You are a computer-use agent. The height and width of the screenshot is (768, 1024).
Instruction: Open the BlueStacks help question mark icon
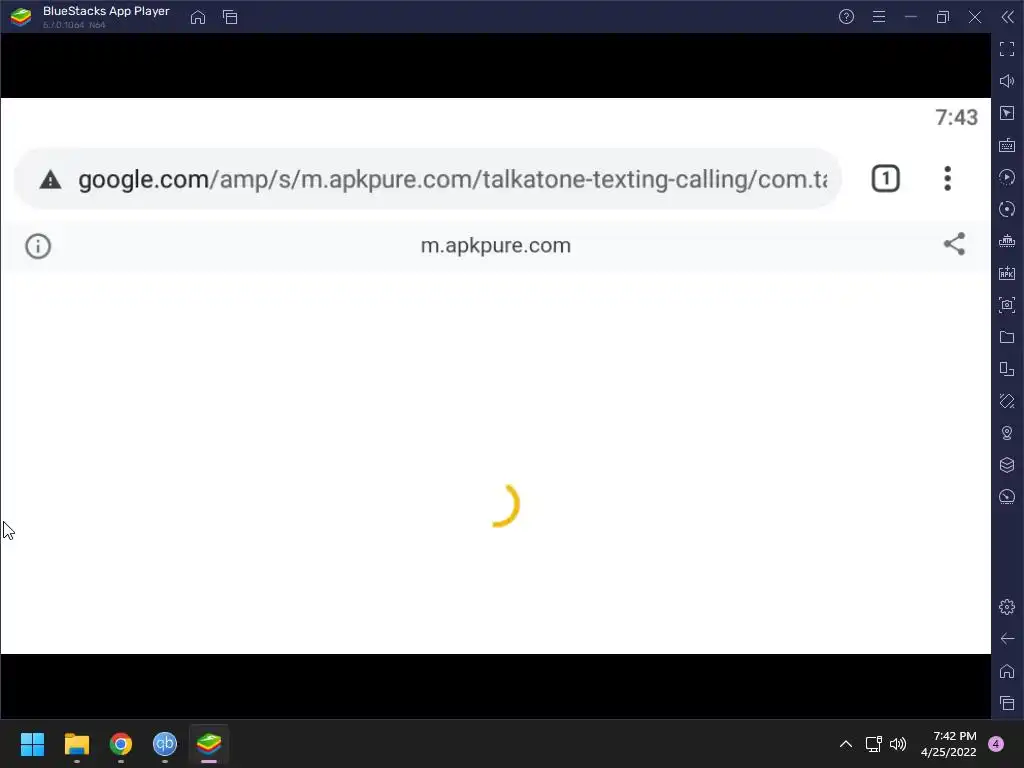point(846,17)
